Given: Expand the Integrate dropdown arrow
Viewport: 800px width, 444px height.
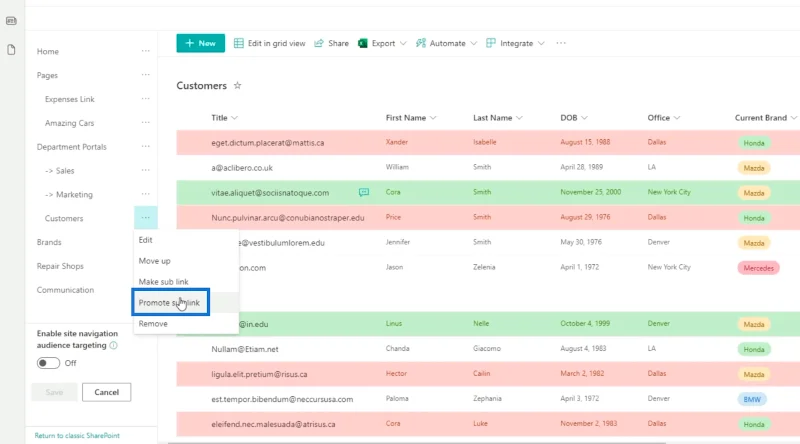Looking at the screenshot, I should [x=541, y=43].
